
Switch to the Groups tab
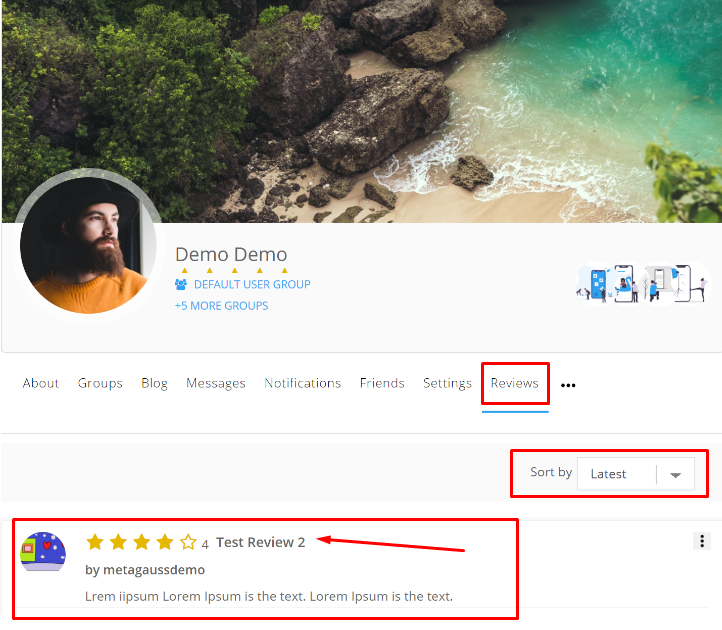point(100,383)
